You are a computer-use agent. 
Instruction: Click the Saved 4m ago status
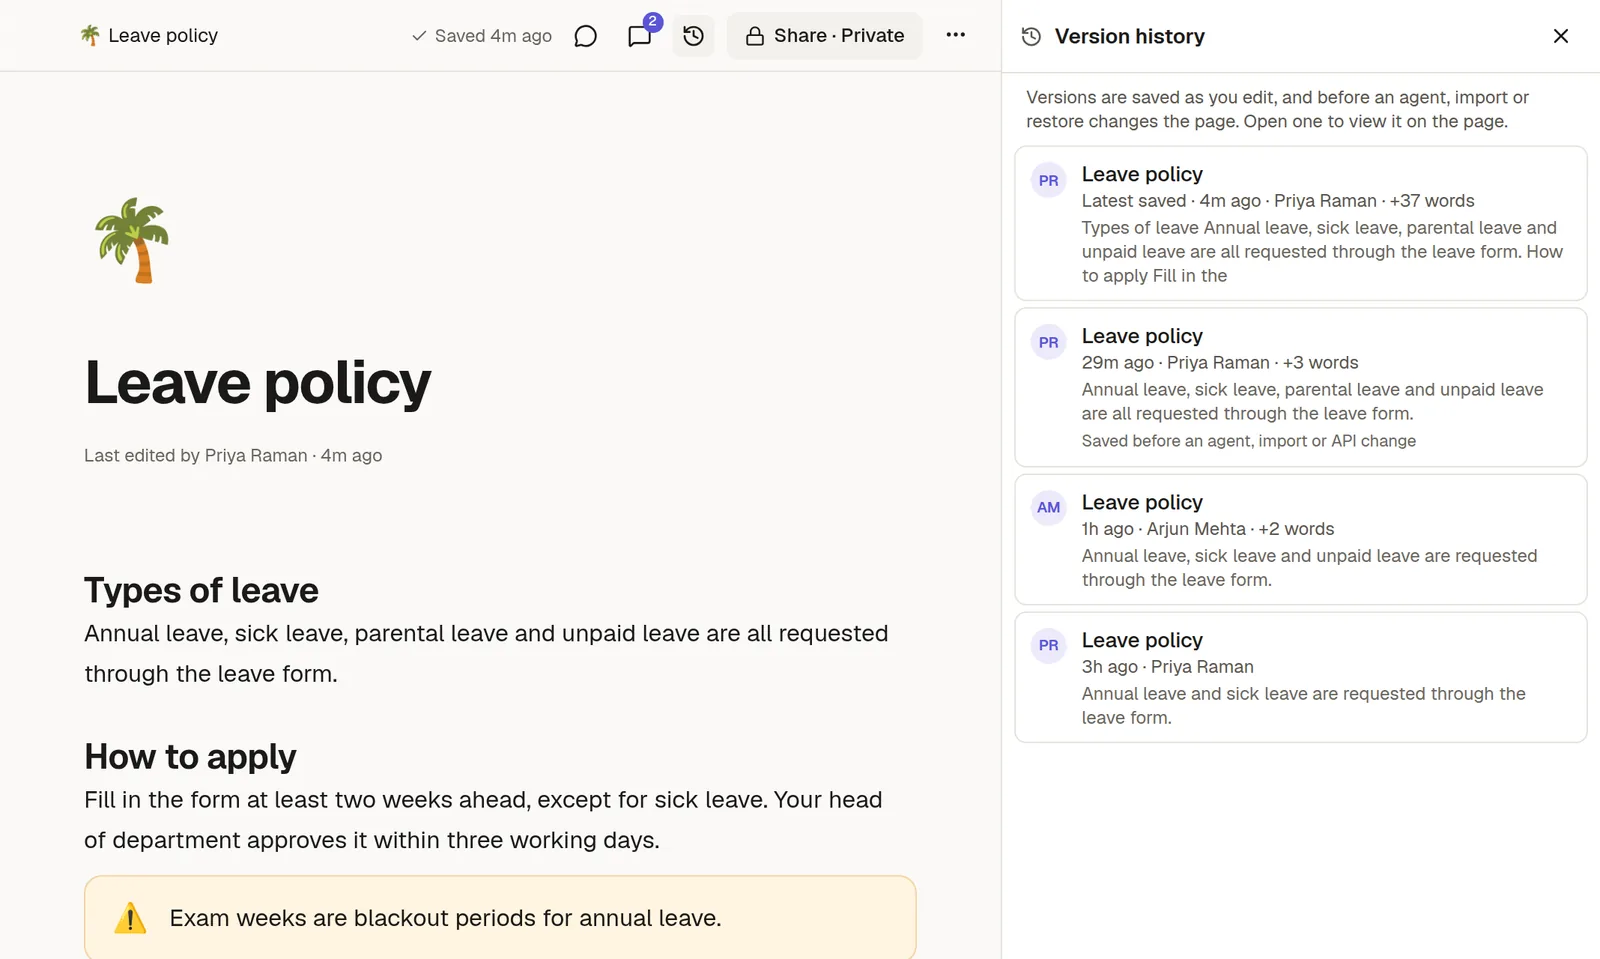(x=482, y=36)
